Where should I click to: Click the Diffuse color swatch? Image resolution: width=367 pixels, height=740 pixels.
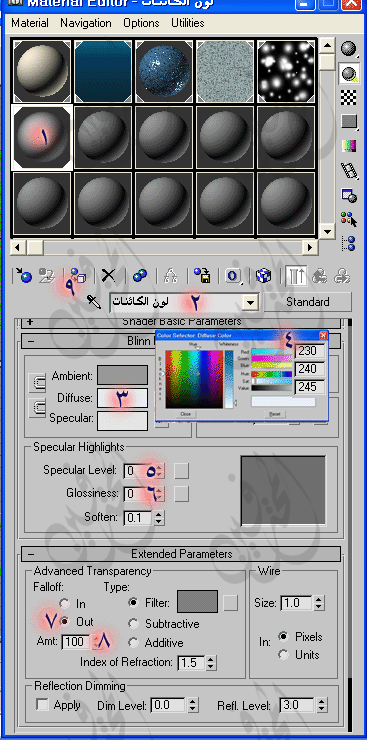[x=122, y=398]
